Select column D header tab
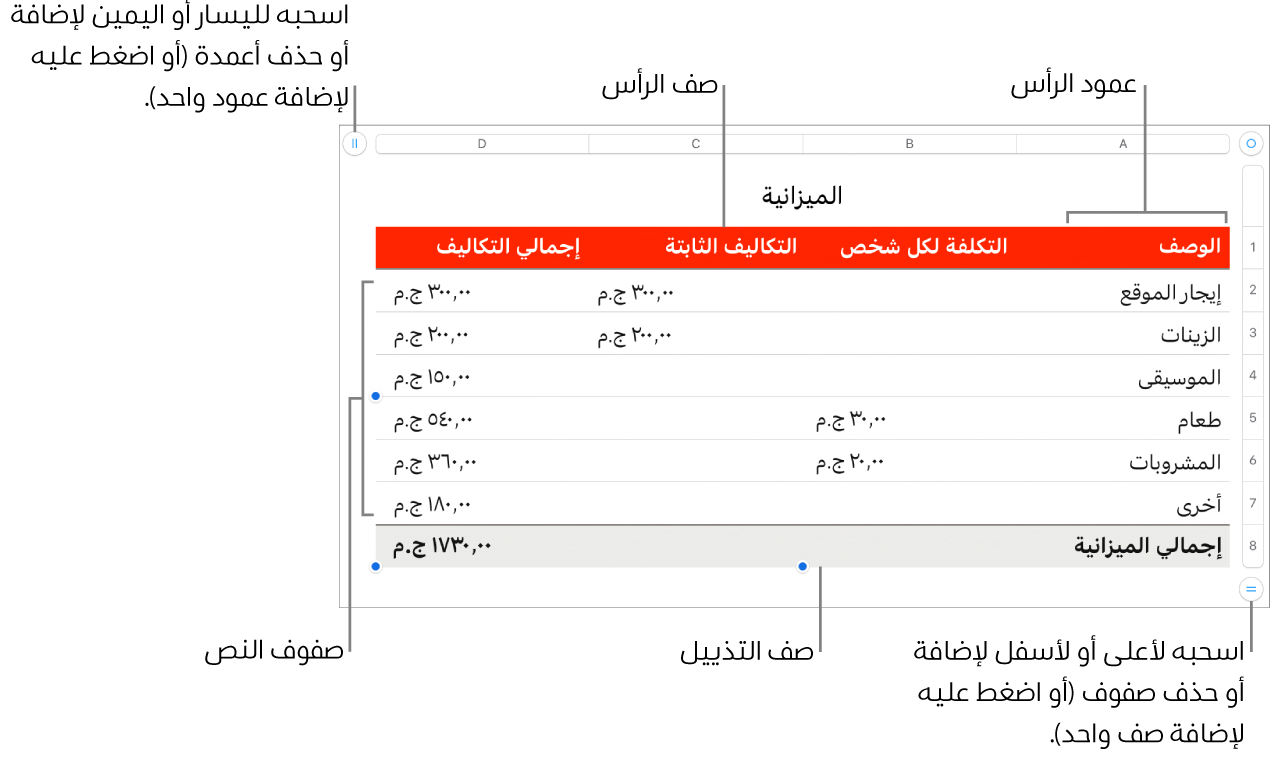The width and height of the screenshot is (1271, 758). (x=482, y=144)
